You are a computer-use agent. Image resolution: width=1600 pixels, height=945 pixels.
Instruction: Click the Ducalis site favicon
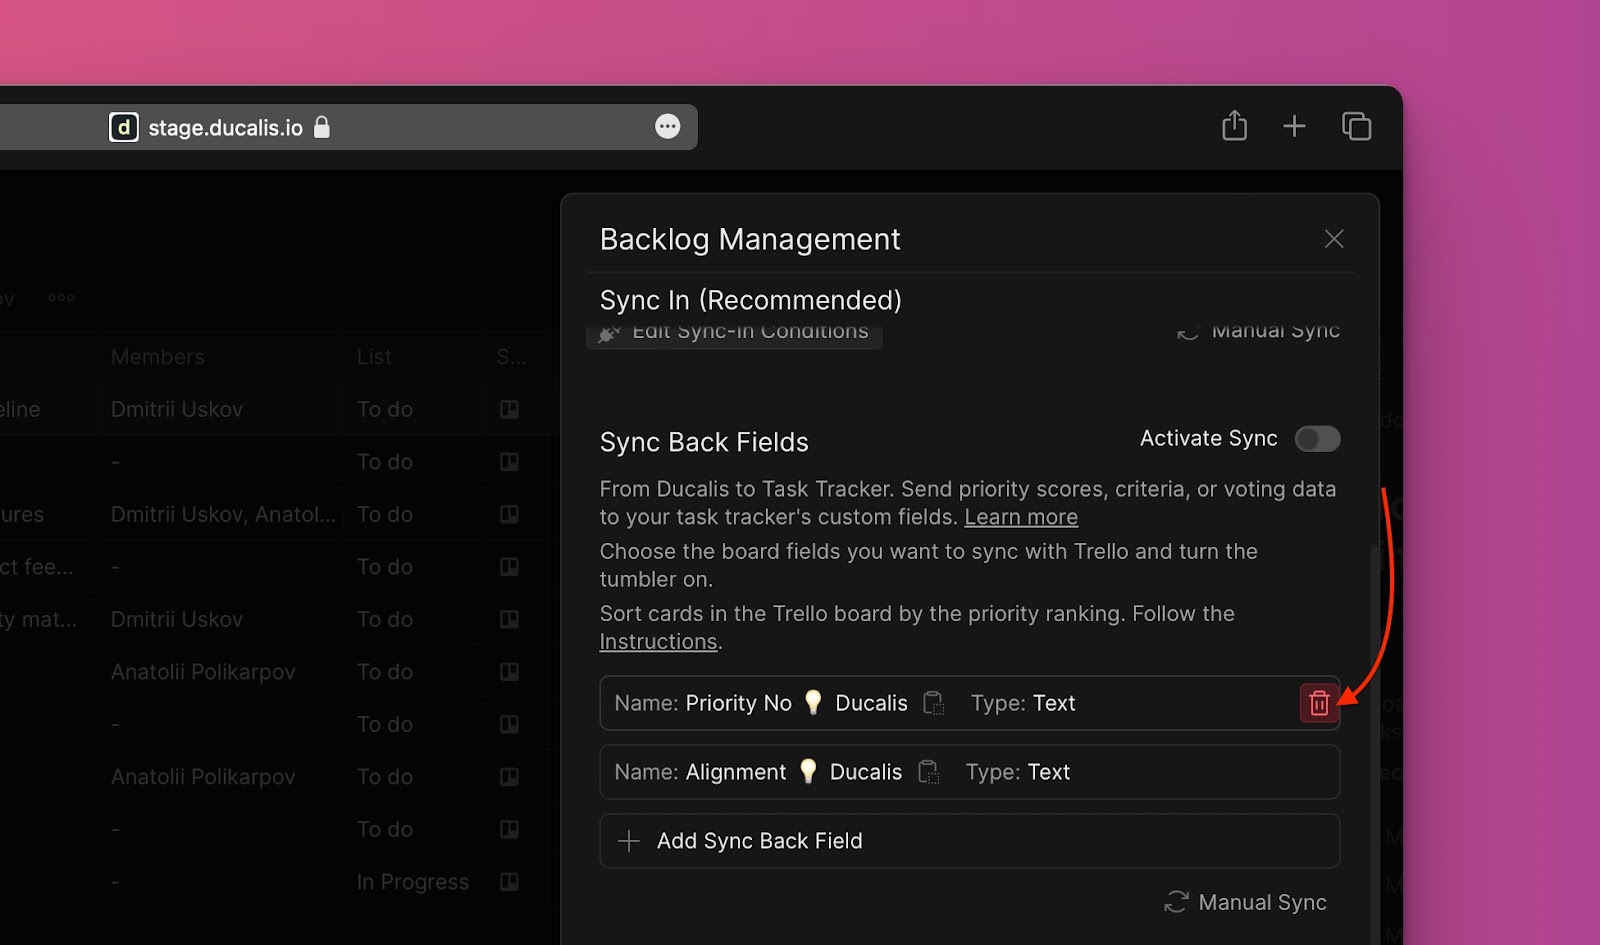123,127
